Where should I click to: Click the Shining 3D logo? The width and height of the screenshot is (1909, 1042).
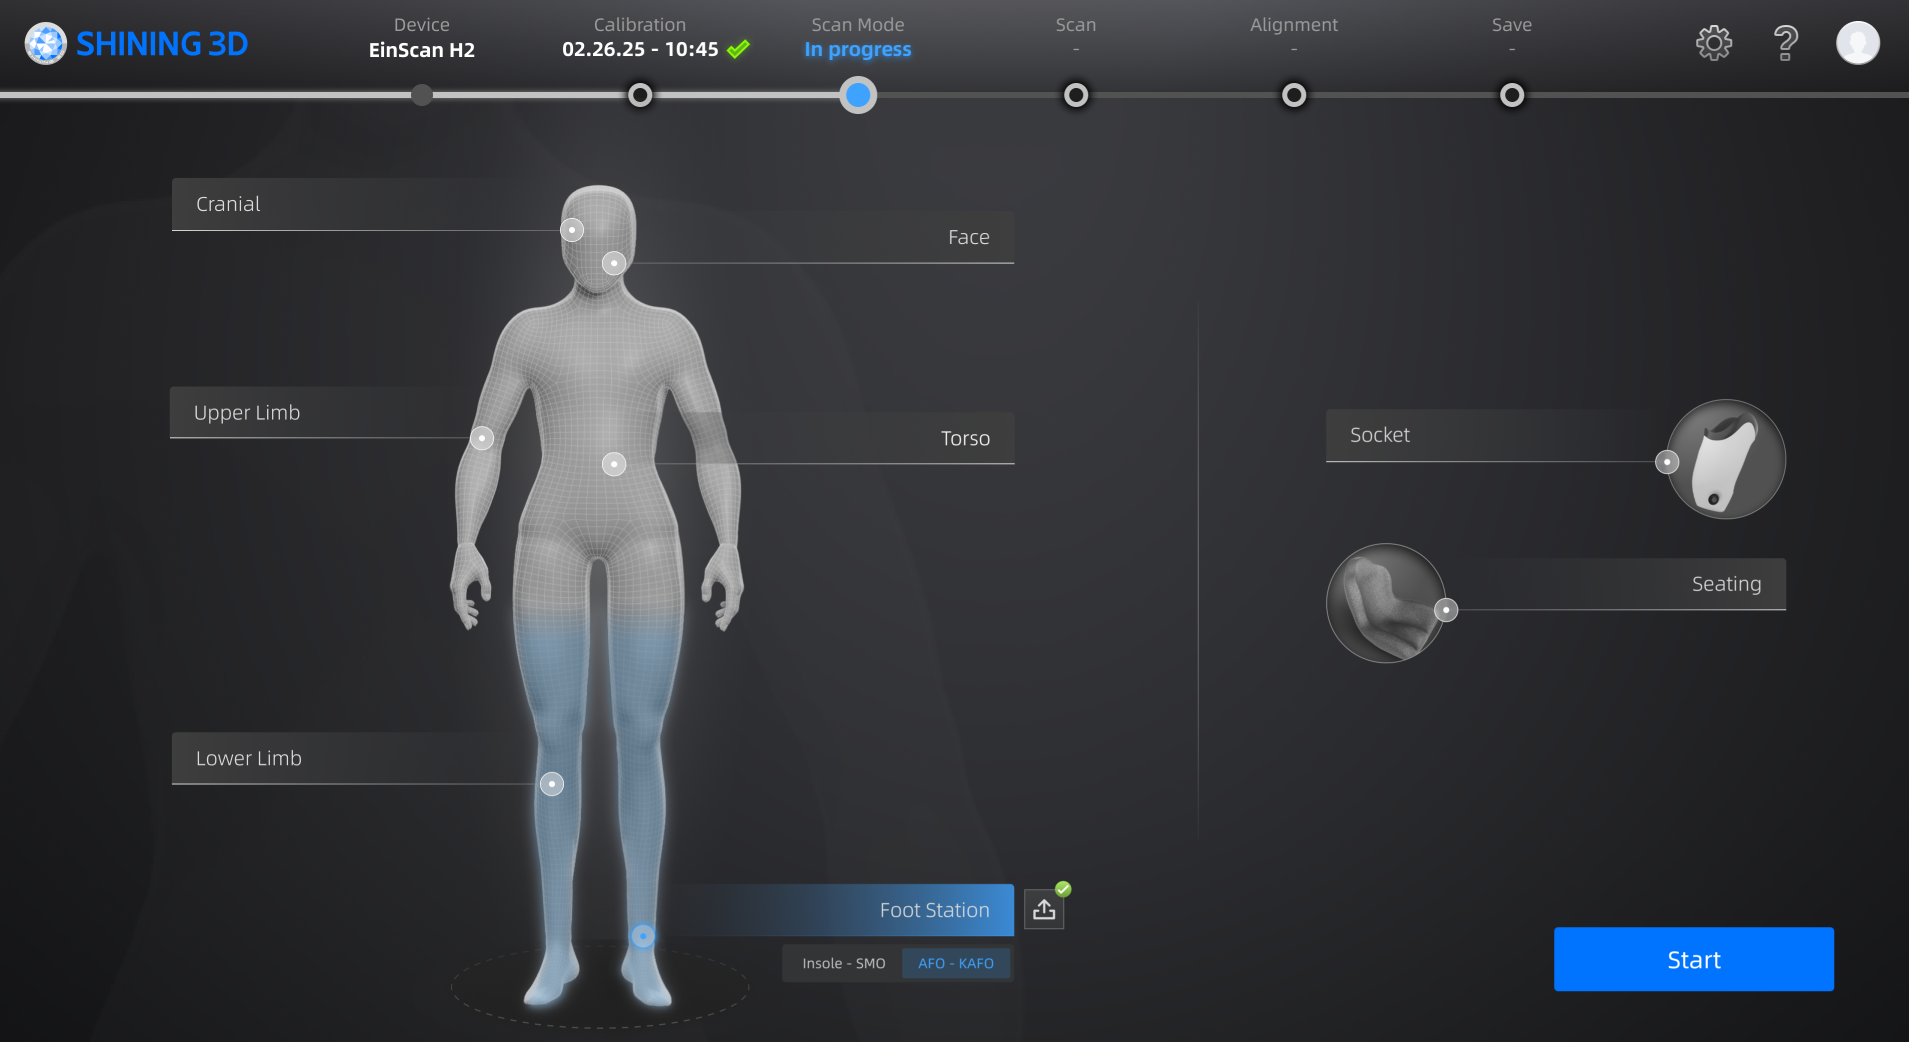[137, 44]
